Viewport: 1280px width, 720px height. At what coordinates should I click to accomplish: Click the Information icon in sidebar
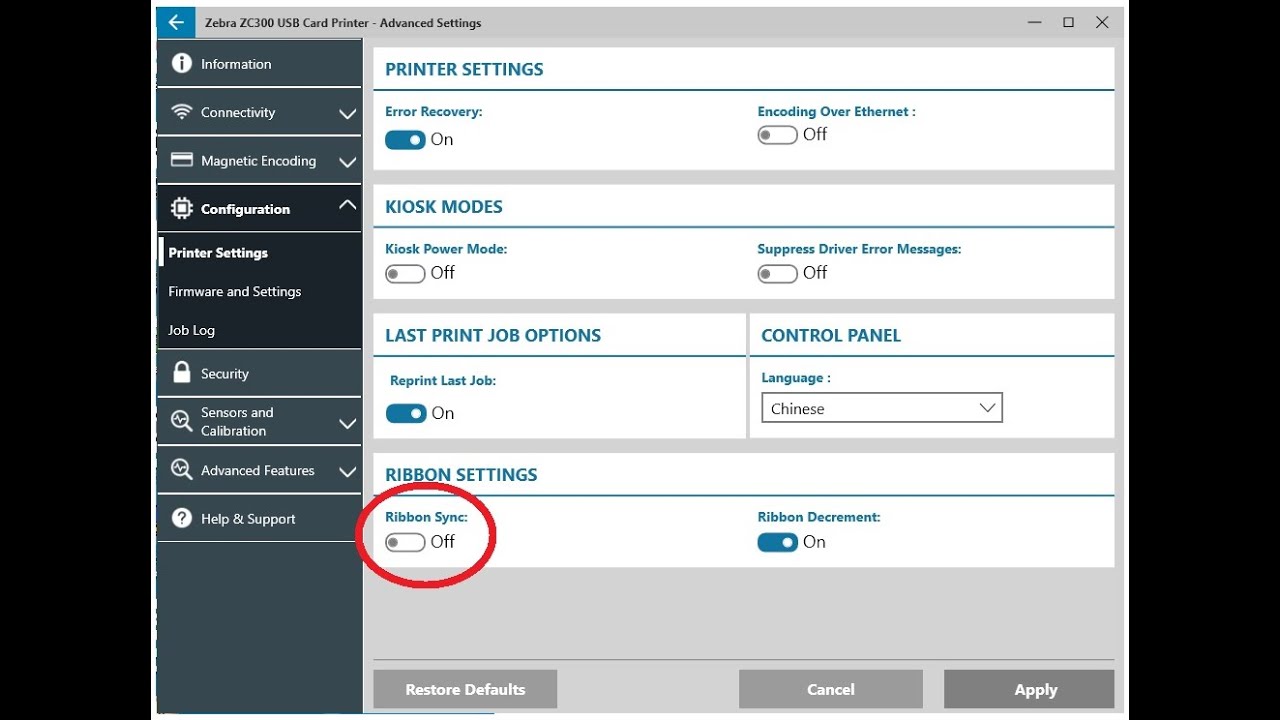pyautogui.click(x=181, y=63)
